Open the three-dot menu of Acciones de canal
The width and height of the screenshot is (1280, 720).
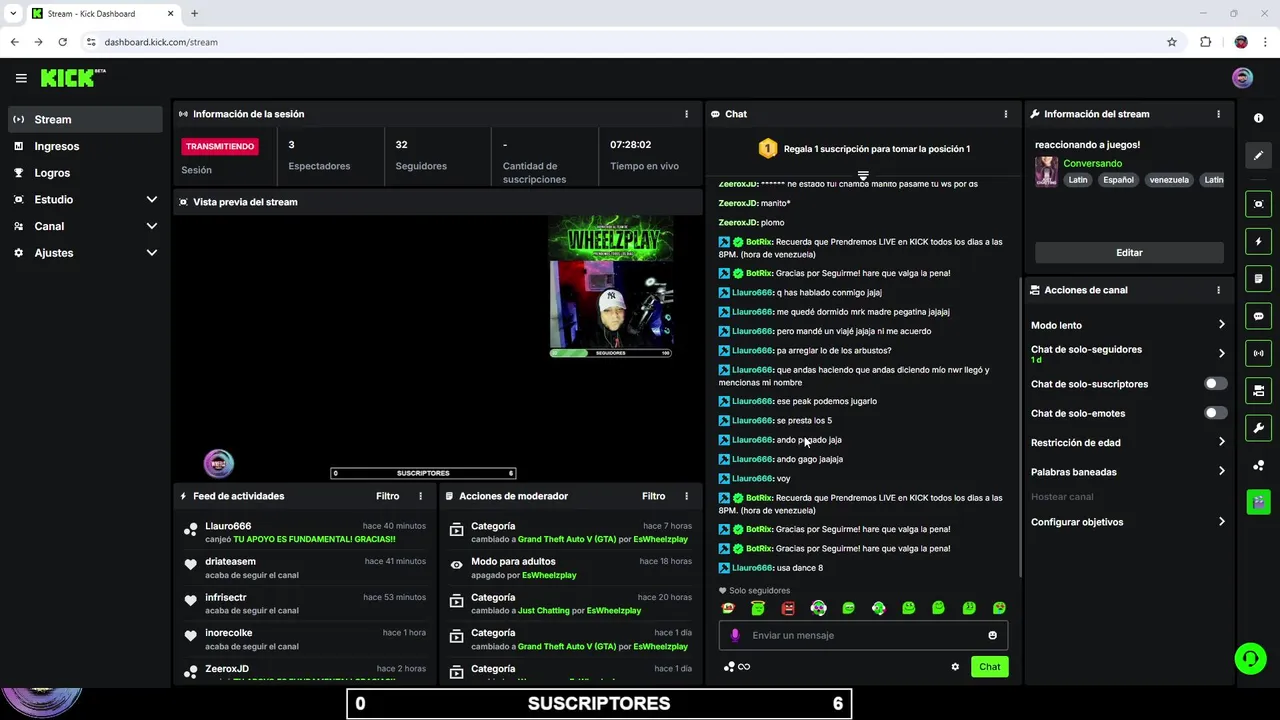[1218, 290]
